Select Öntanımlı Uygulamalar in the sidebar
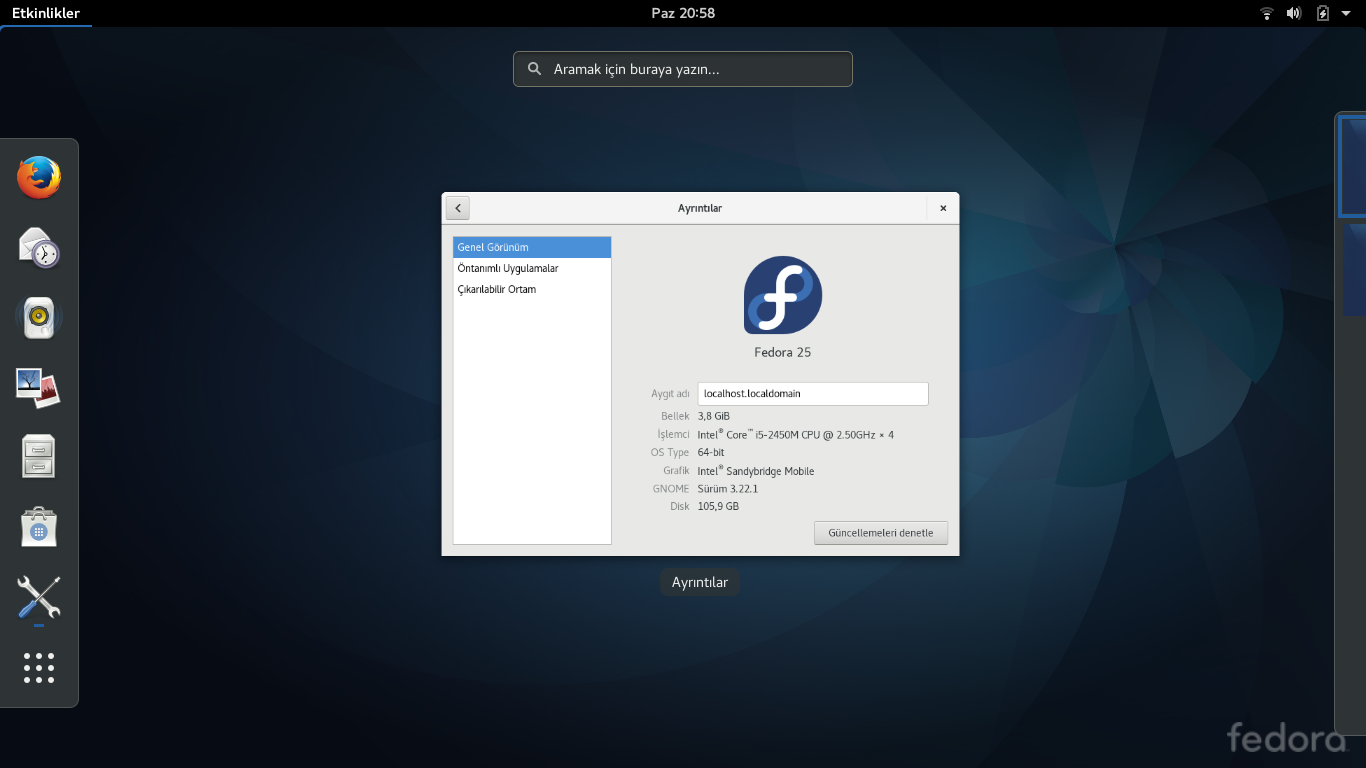Screen dimensions: 1366x768 click(532, 268)
